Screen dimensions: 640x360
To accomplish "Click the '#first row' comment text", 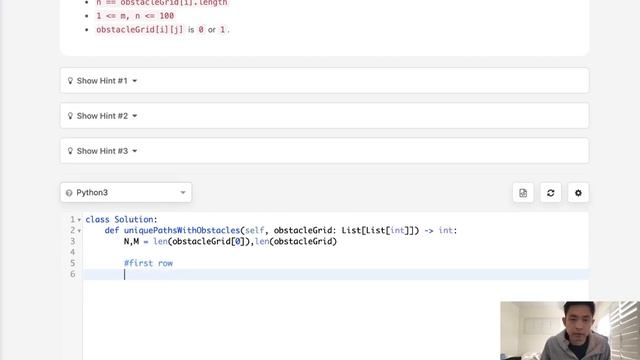I will pyautogui.click(x=149, y=263).
